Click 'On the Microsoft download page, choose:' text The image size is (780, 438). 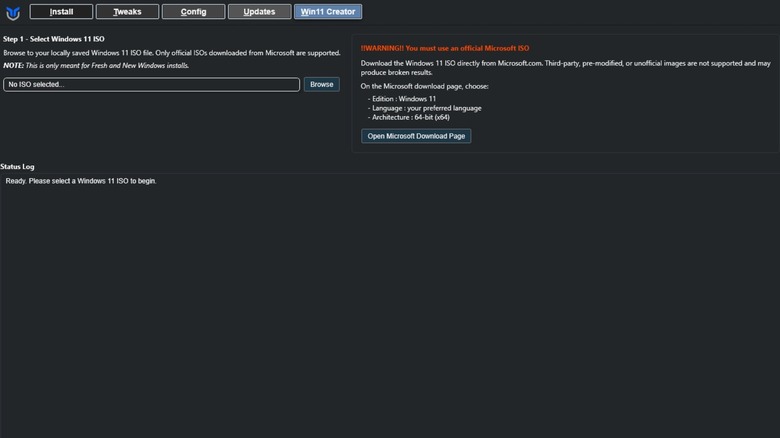(424, 86)
